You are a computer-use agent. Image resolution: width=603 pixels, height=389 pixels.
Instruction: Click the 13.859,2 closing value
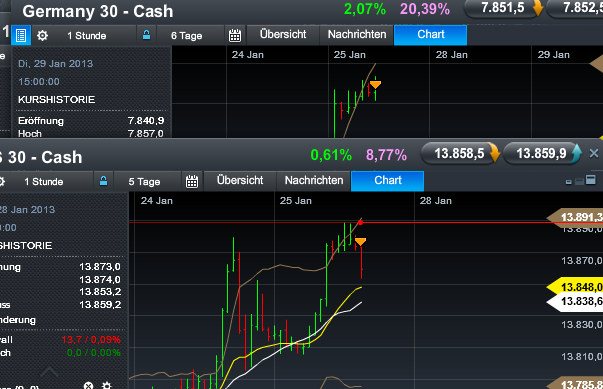100,305
